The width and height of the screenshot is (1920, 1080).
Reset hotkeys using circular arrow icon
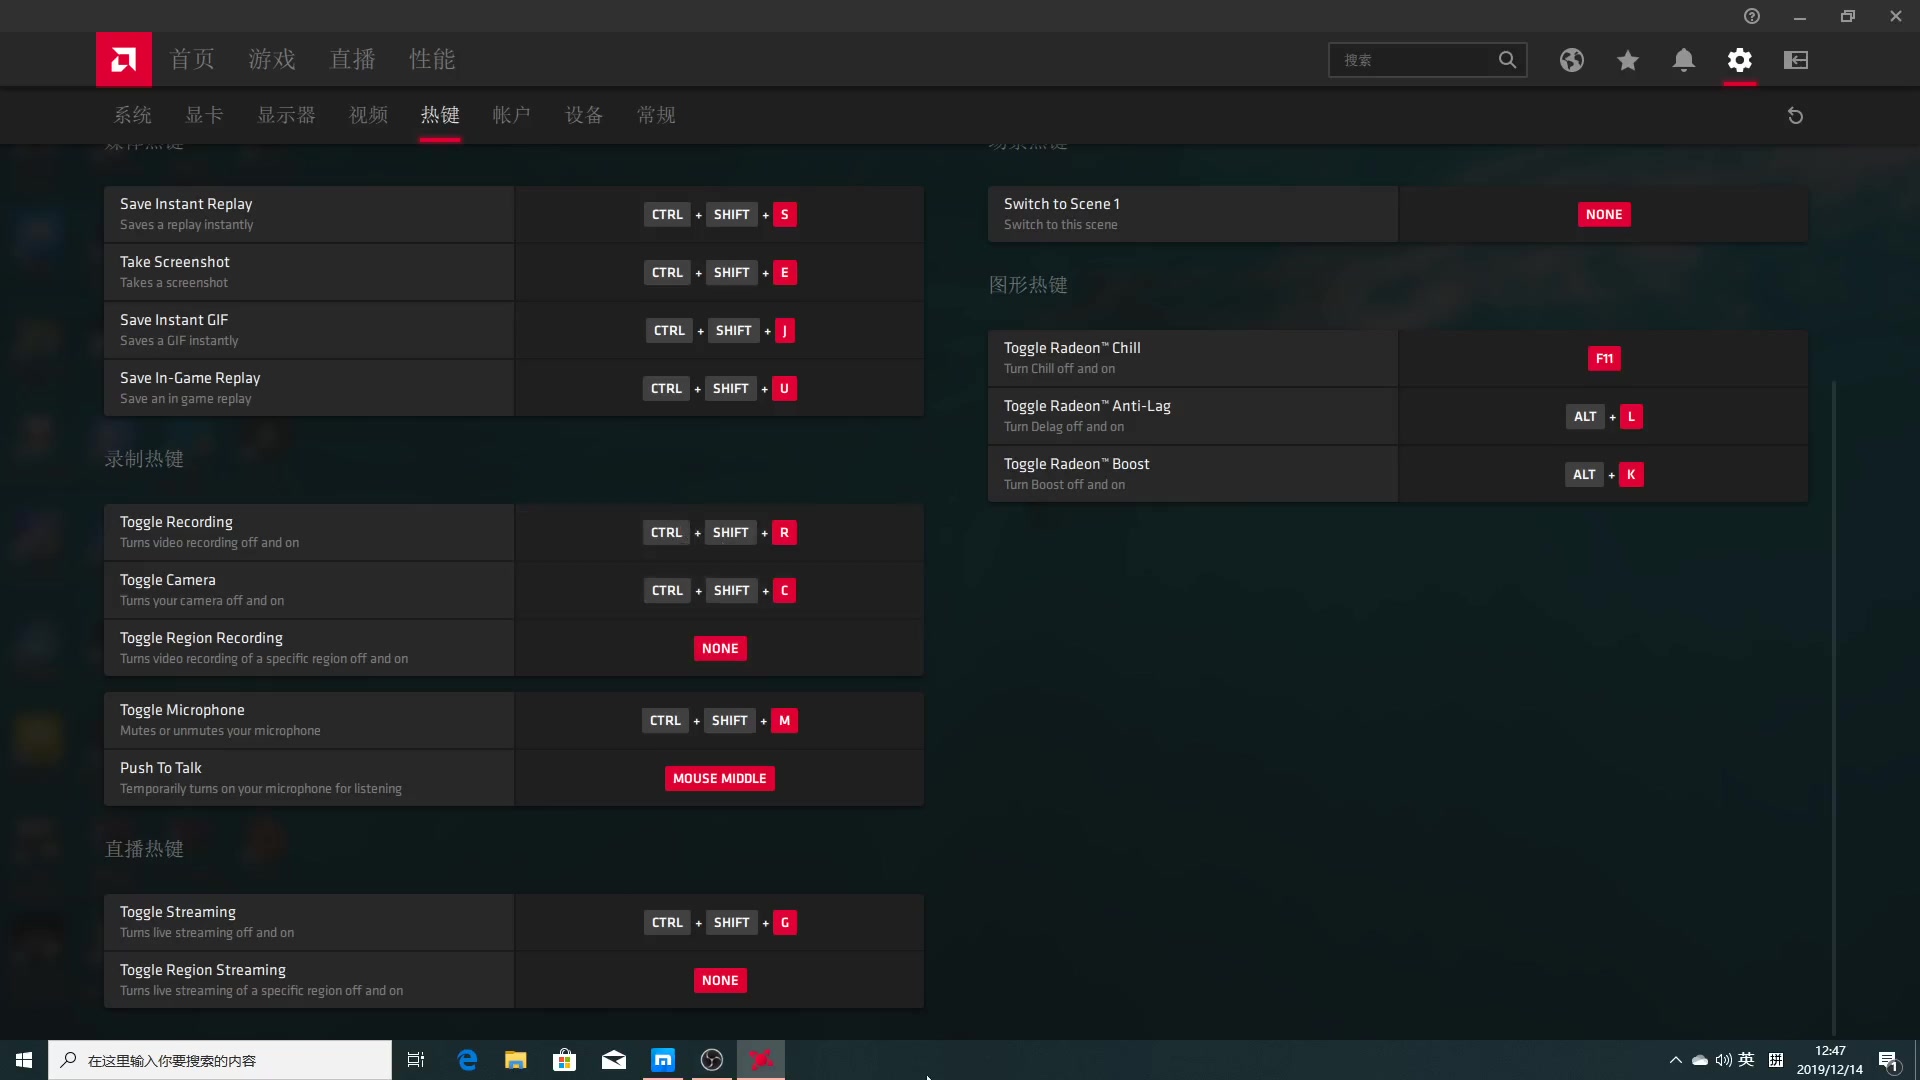coord(1795,115)
